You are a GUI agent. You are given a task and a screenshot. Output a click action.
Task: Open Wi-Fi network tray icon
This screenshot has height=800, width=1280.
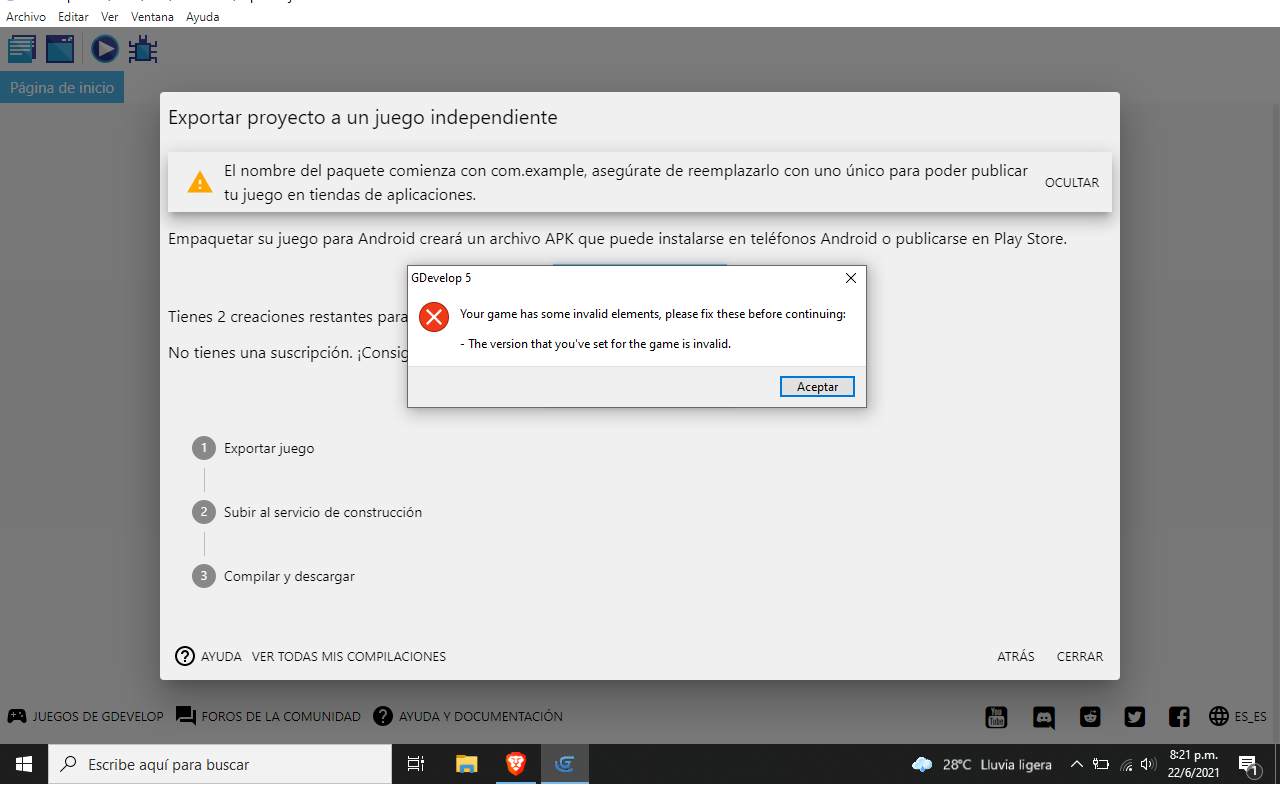coord(1127,764)
